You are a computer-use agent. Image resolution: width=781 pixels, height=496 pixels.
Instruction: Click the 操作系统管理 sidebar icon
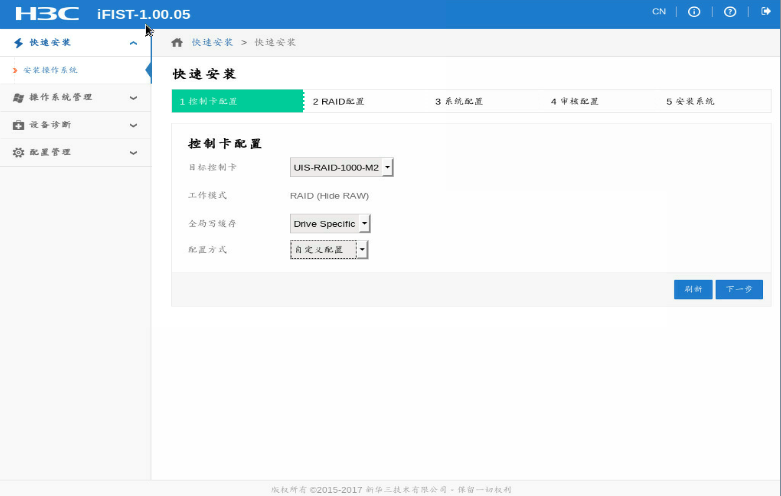point(18,98)
